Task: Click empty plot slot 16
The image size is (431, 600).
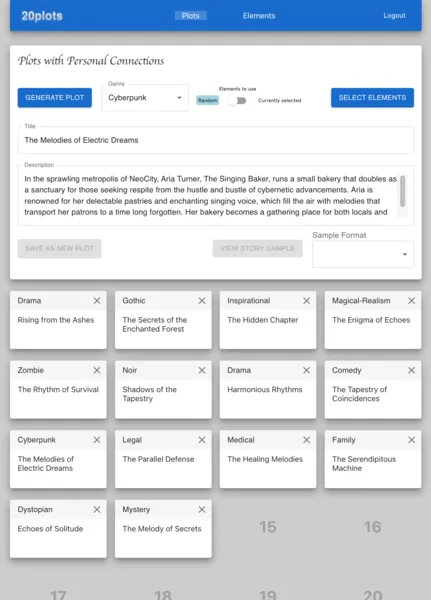Action: point(373,527)
